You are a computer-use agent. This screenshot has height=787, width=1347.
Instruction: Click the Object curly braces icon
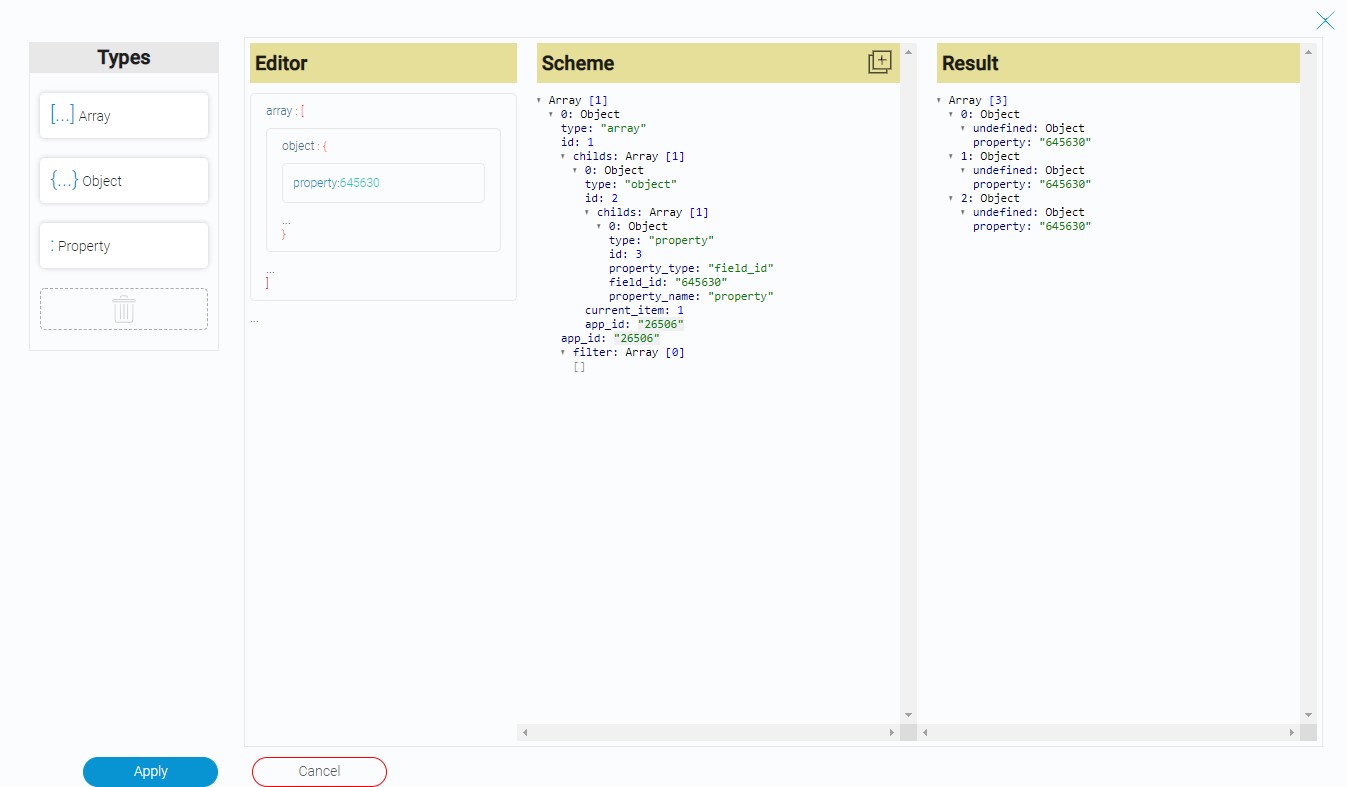click(x=64, y=180)
